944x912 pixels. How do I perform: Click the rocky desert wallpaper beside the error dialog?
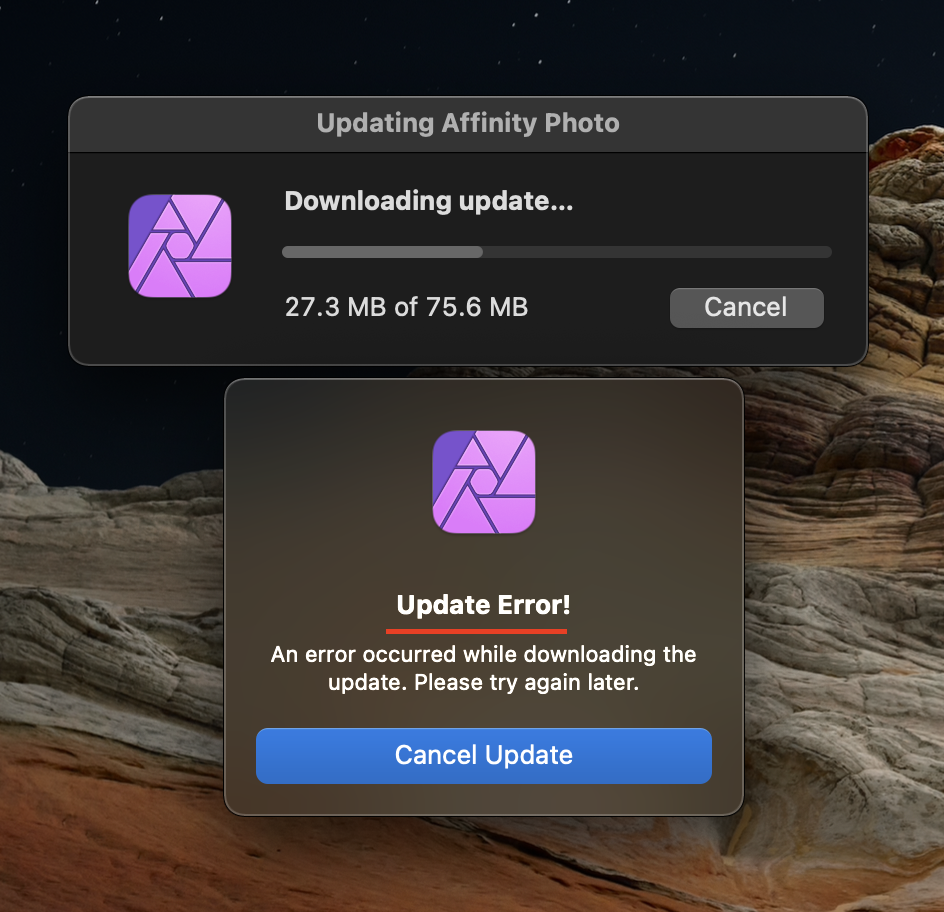[x=108, y=602]
